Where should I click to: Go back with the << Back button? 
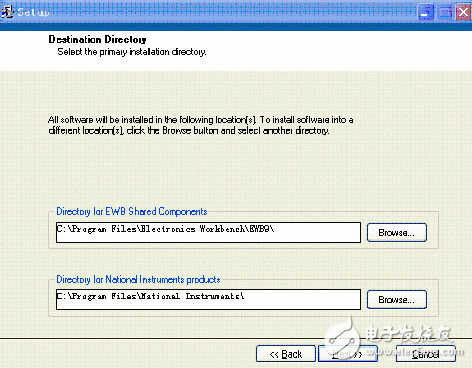[286, 354]
